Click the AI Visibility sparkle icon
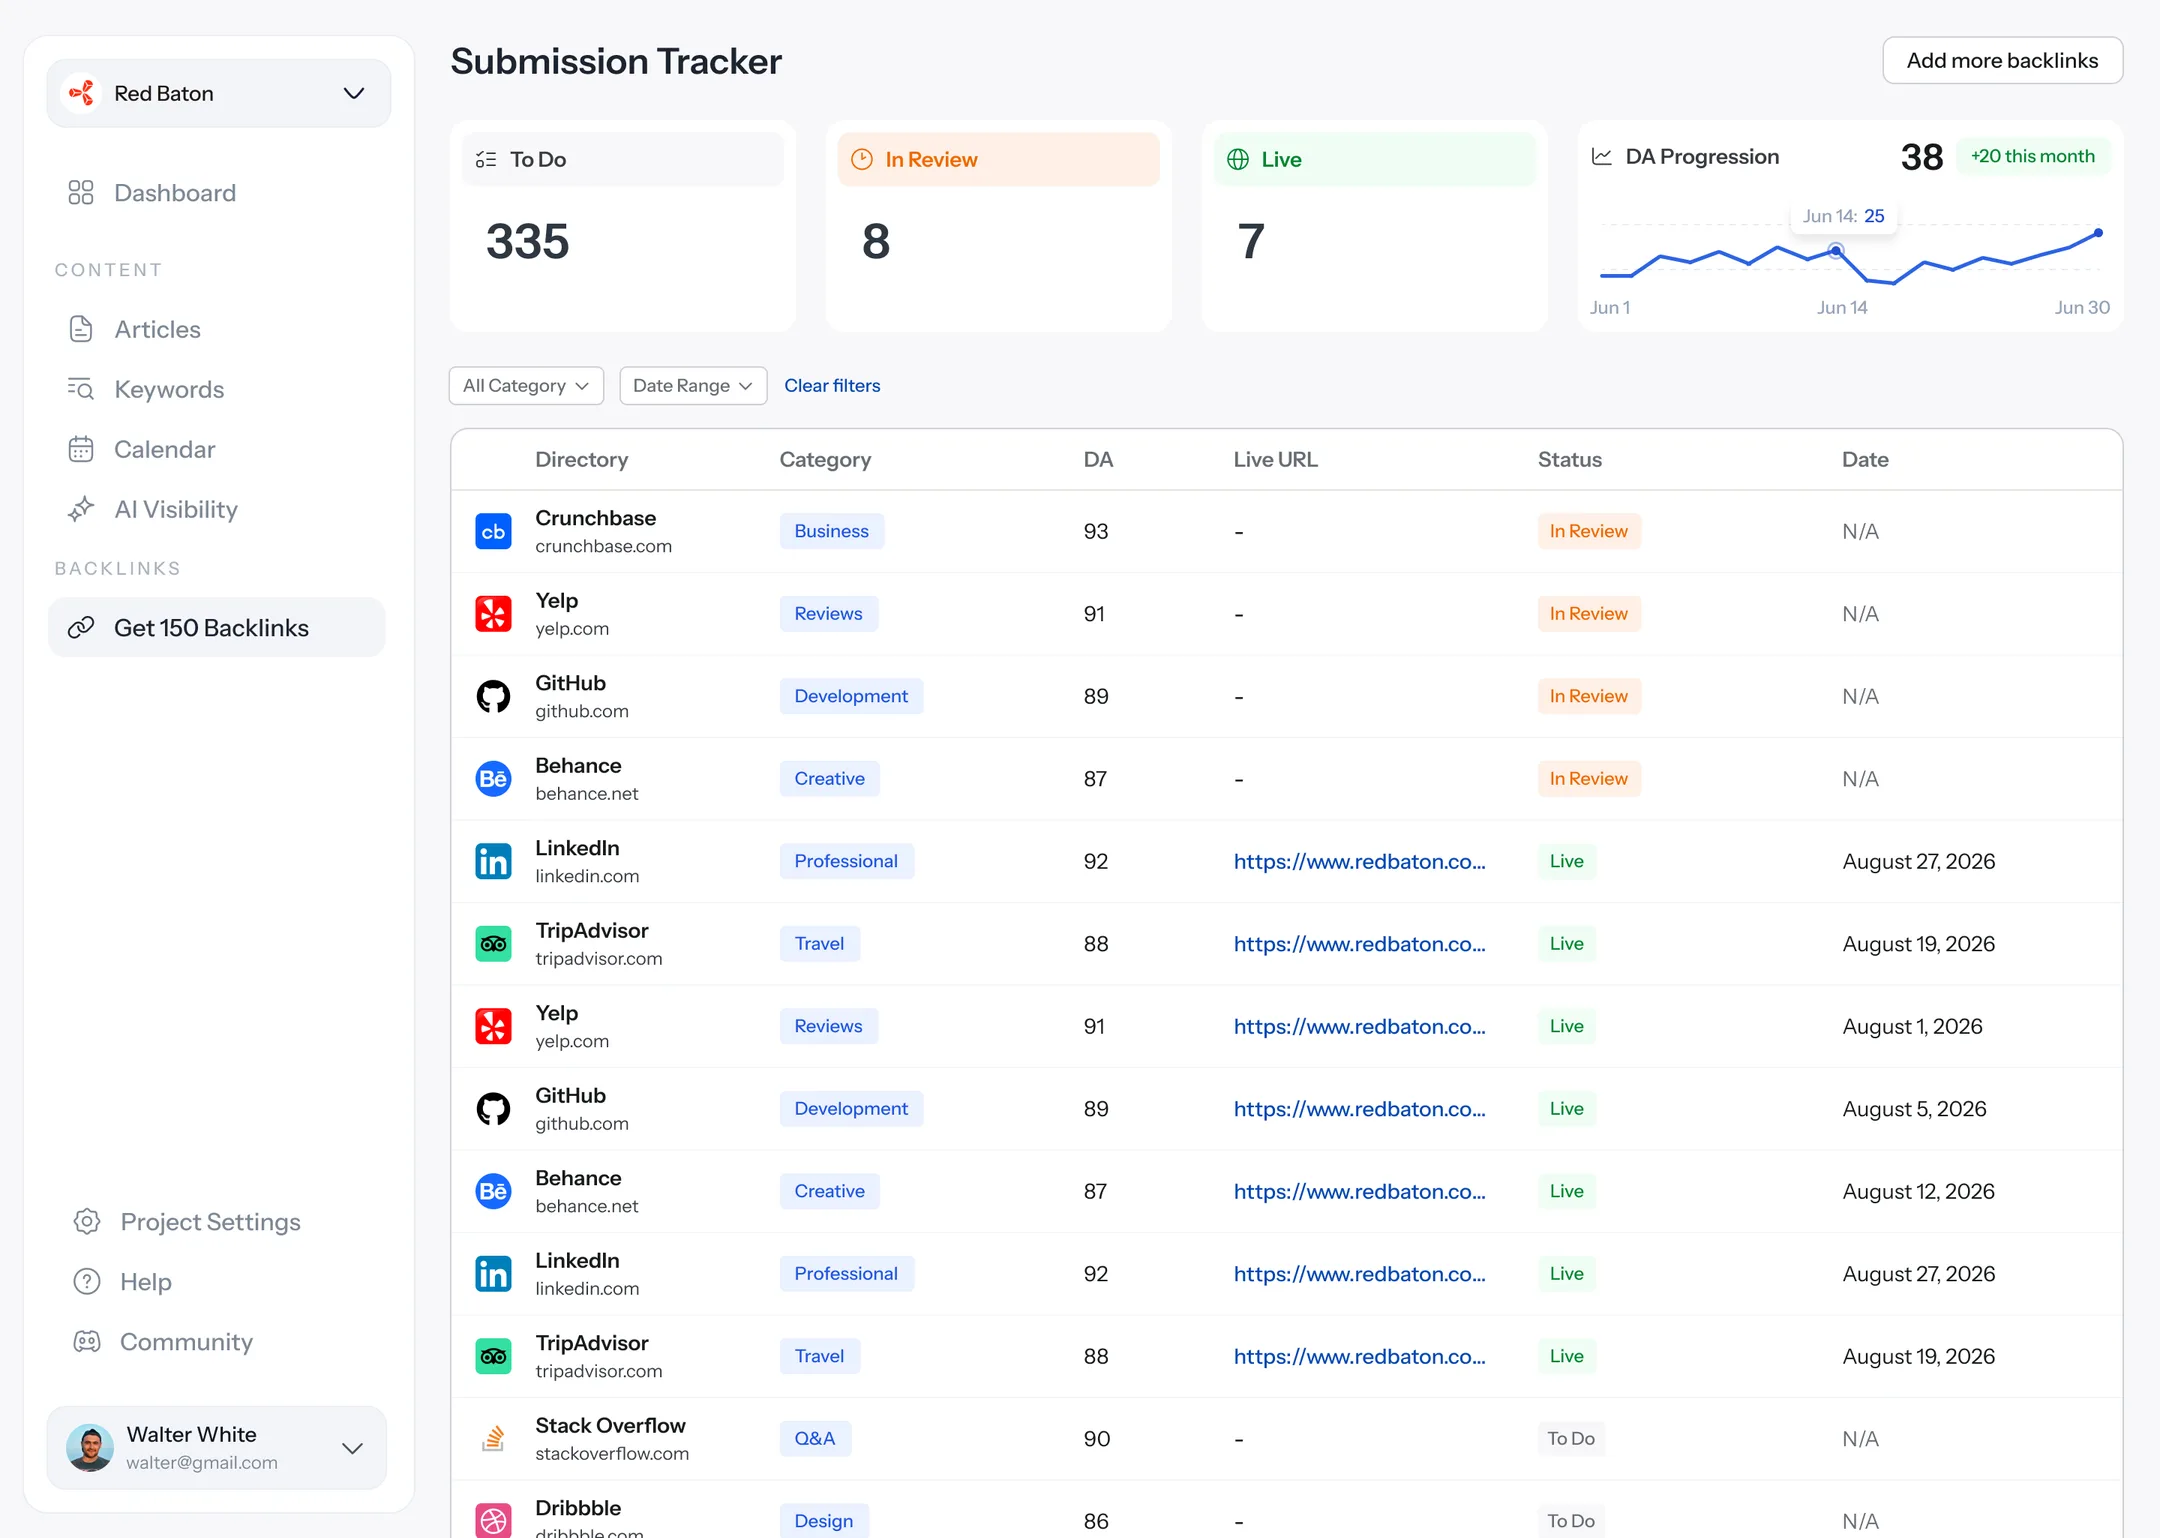Screen dimensions: 2160x1538 [81, 509]
